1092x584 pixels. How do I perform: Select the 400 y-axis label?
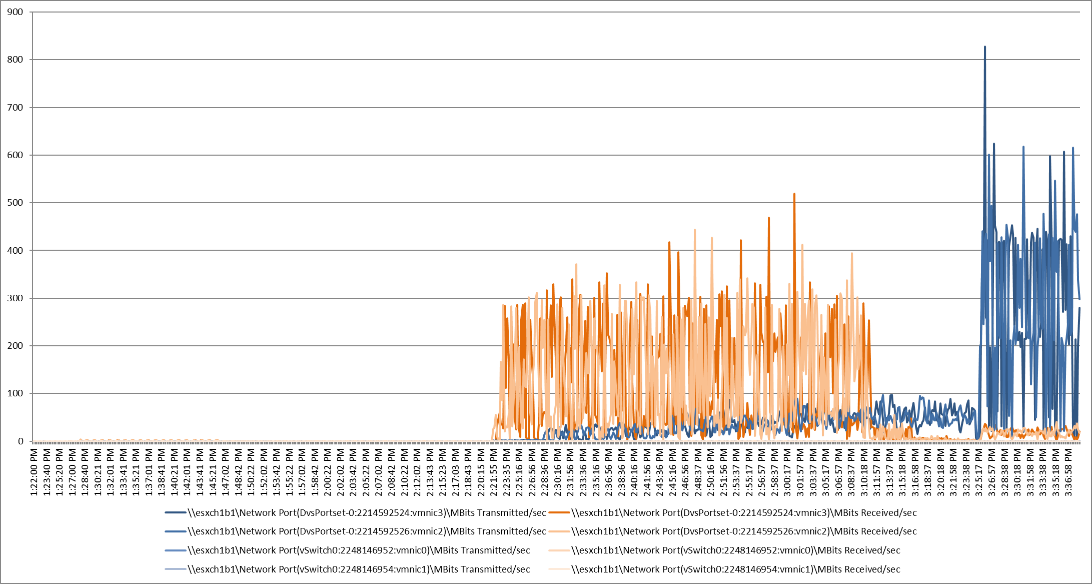point(15,251)
